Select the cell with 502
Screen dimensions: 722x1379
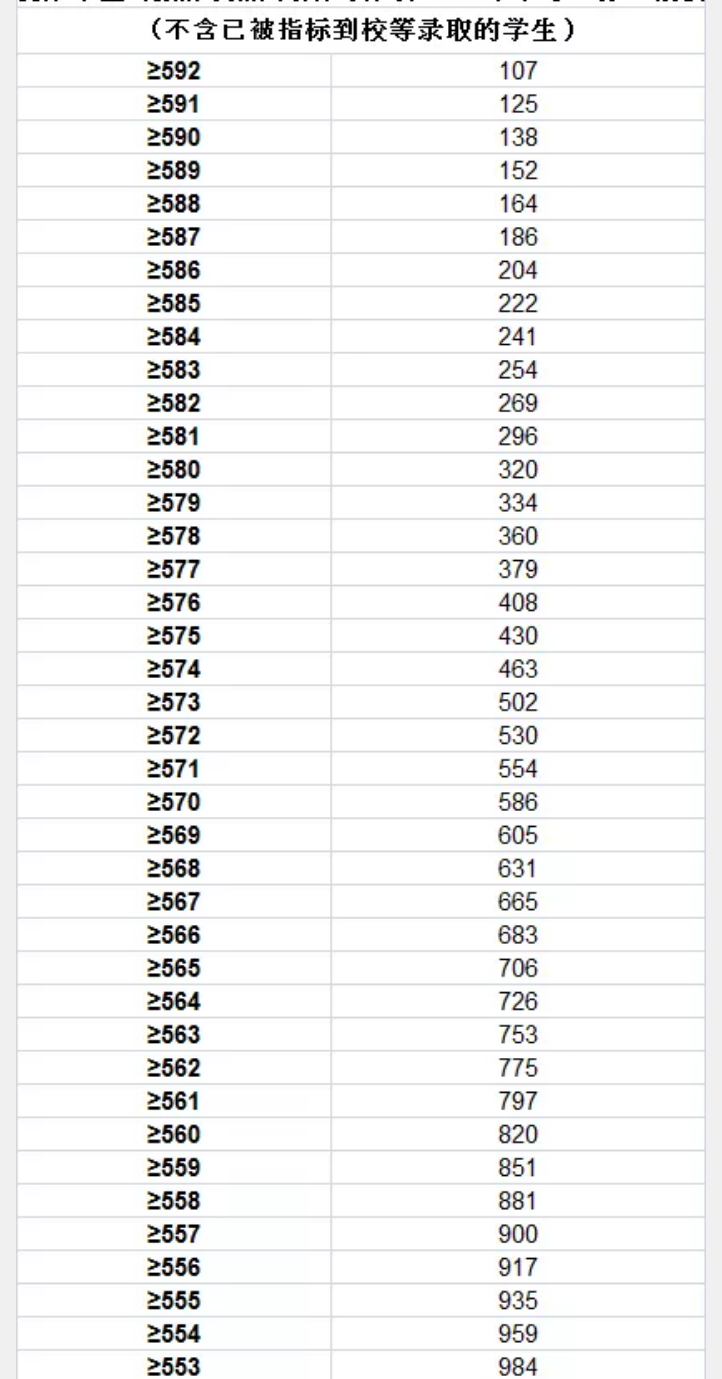tap(517, 702)
